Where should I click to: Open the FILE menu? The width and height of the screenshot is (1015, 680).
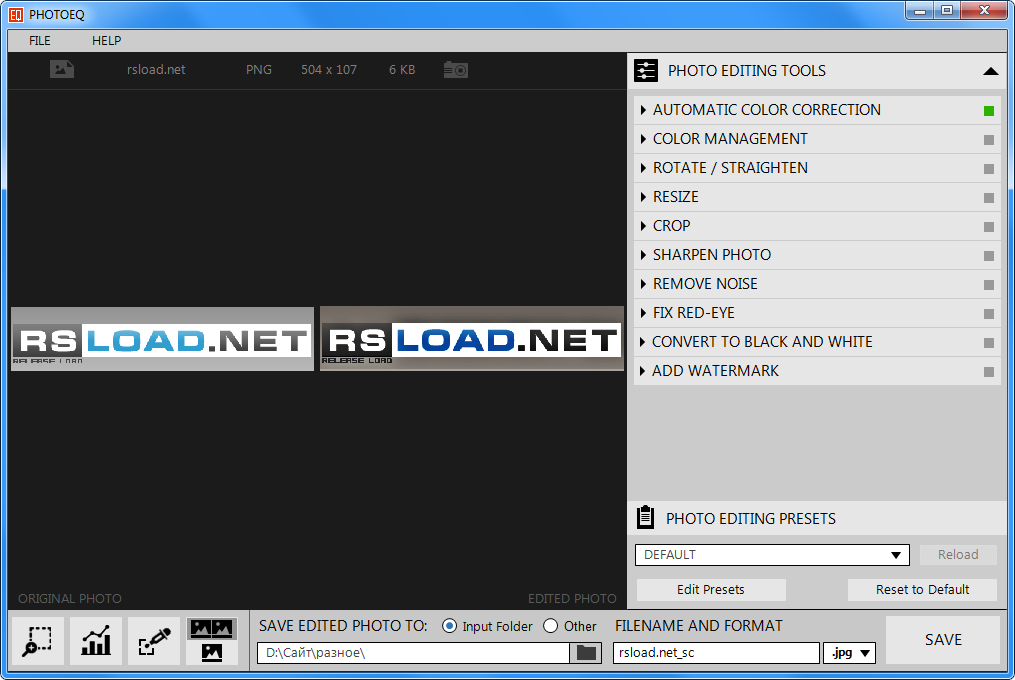pos(39,41)
